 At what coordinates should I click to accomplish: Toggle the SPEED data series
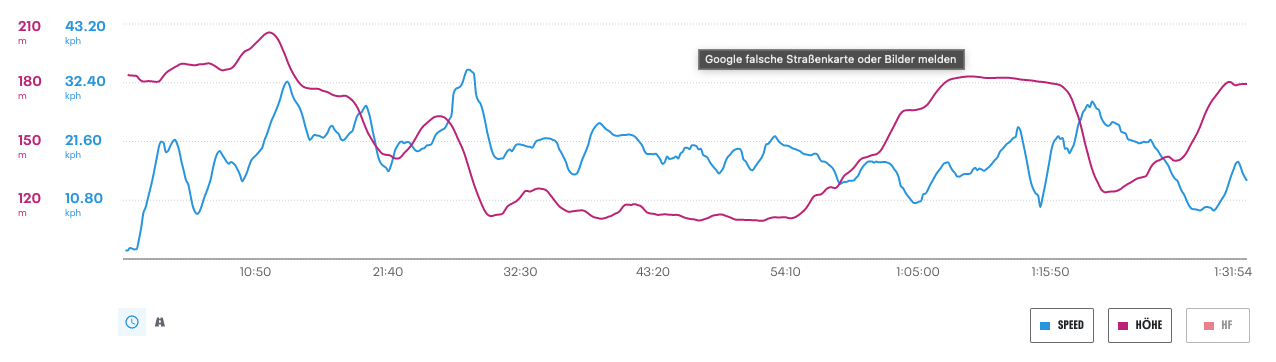(1062, 325)
